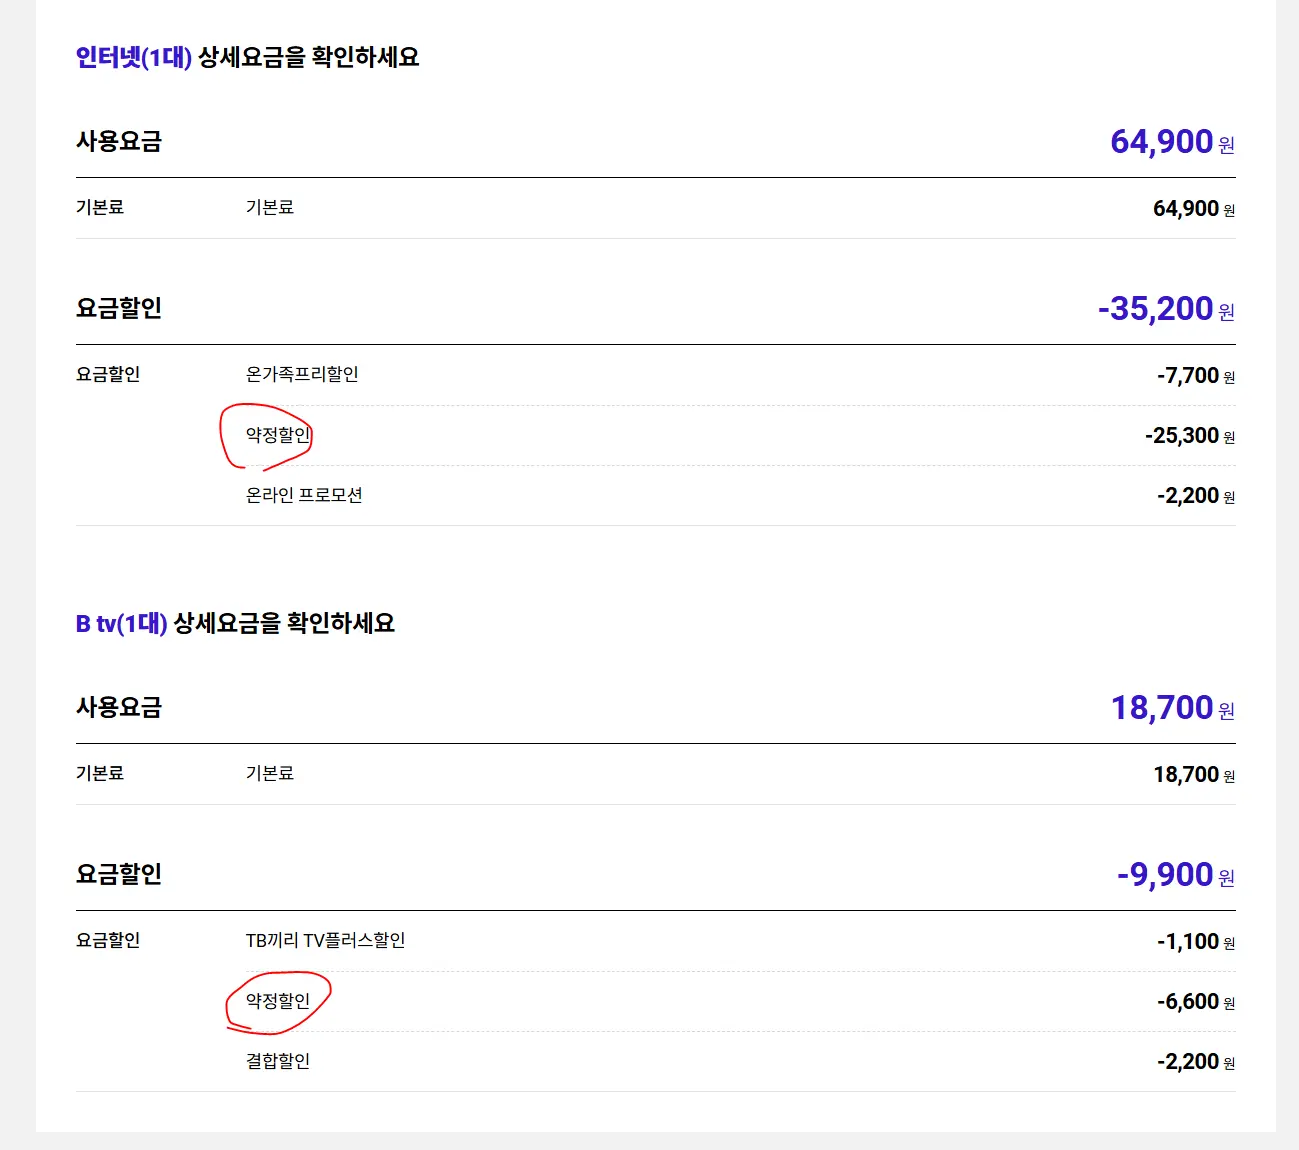
Task: Click the -7,700원 family discount amount
Action: [x=1196, y=376]
